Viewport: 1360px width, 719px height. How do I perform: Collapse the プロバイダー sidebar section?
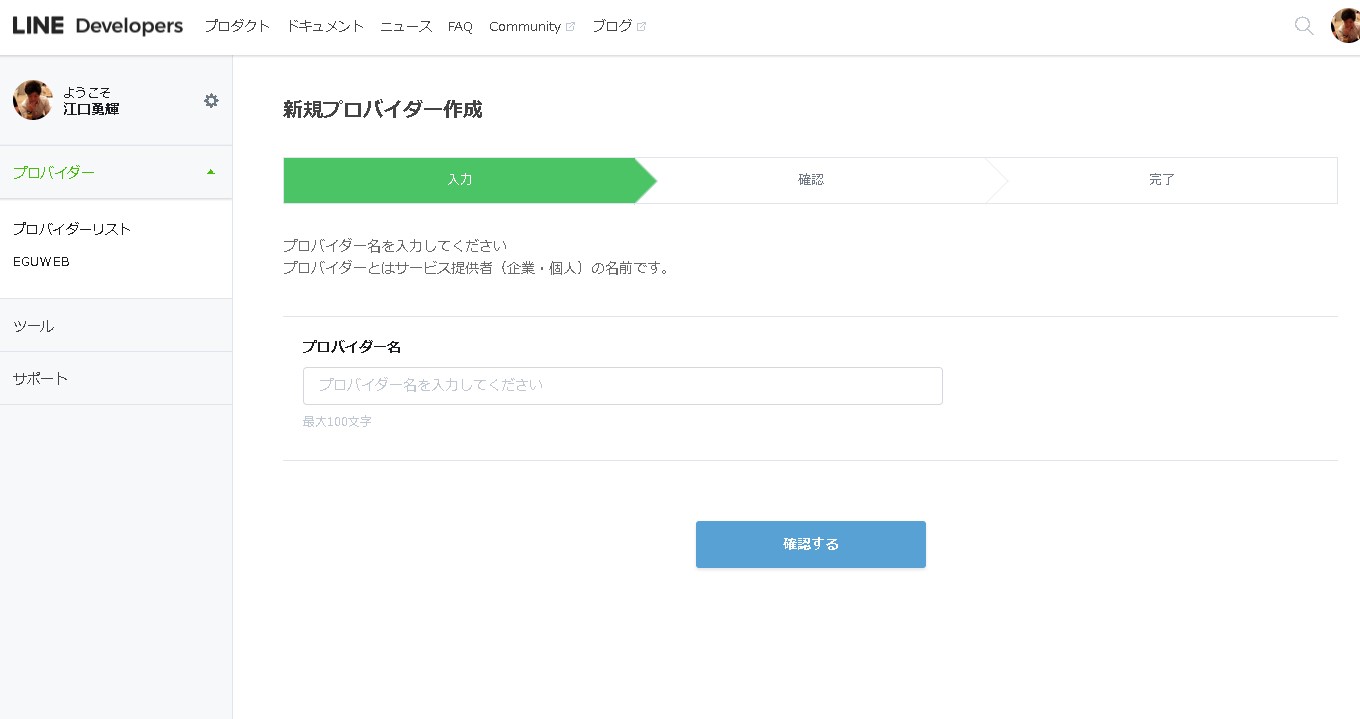pyautogui.click(x=210, y=171)
